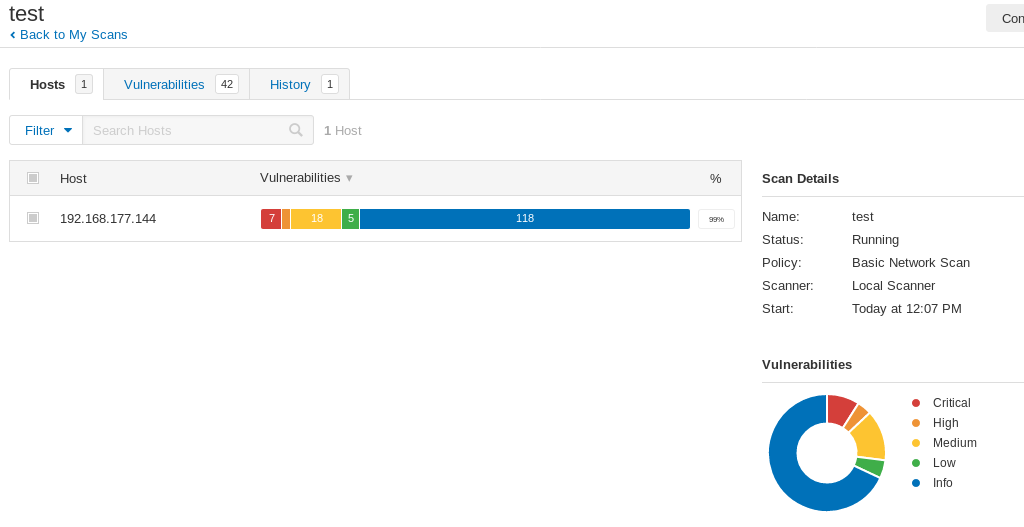Click the search magnifier icon
1024x527 pixels.
pyautogui.click(x=296, y=130)
